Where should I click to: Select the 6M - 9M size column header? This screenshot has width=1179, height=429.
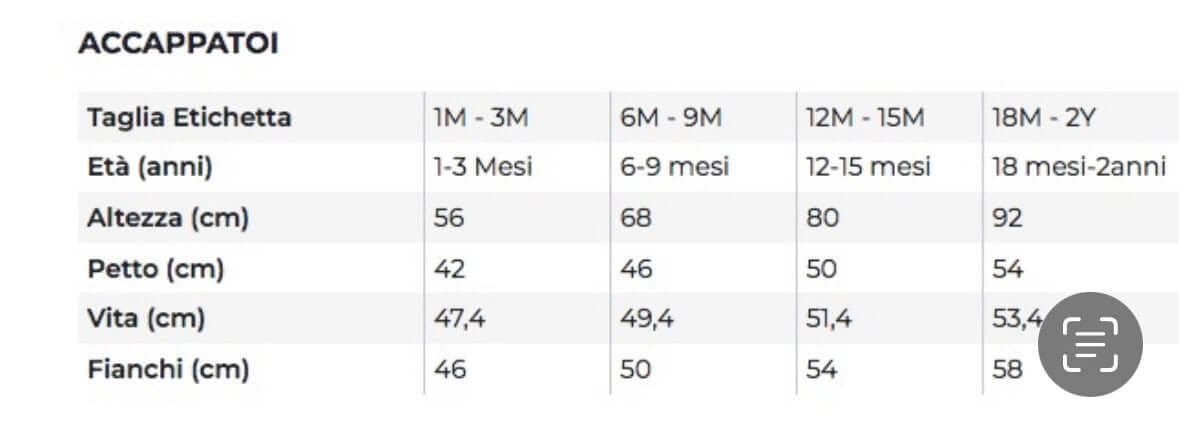click(671, 118)
